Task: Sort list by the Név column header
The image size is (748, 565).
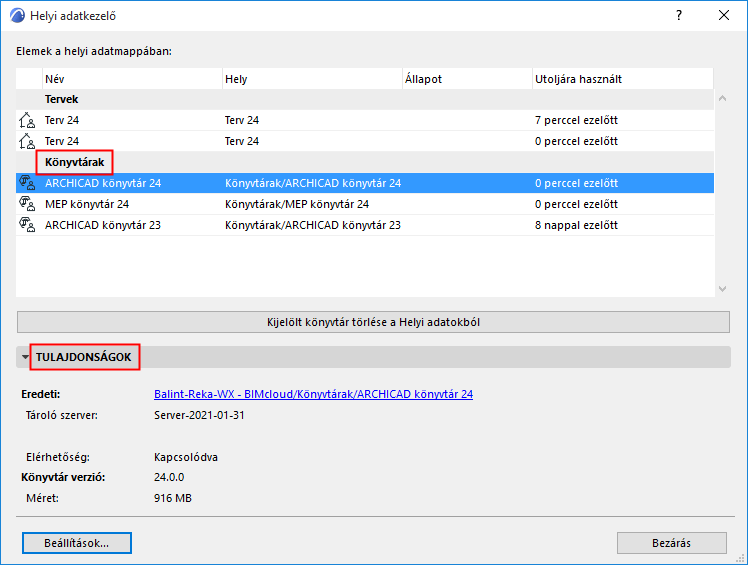Action: click(x=132, y=79)
